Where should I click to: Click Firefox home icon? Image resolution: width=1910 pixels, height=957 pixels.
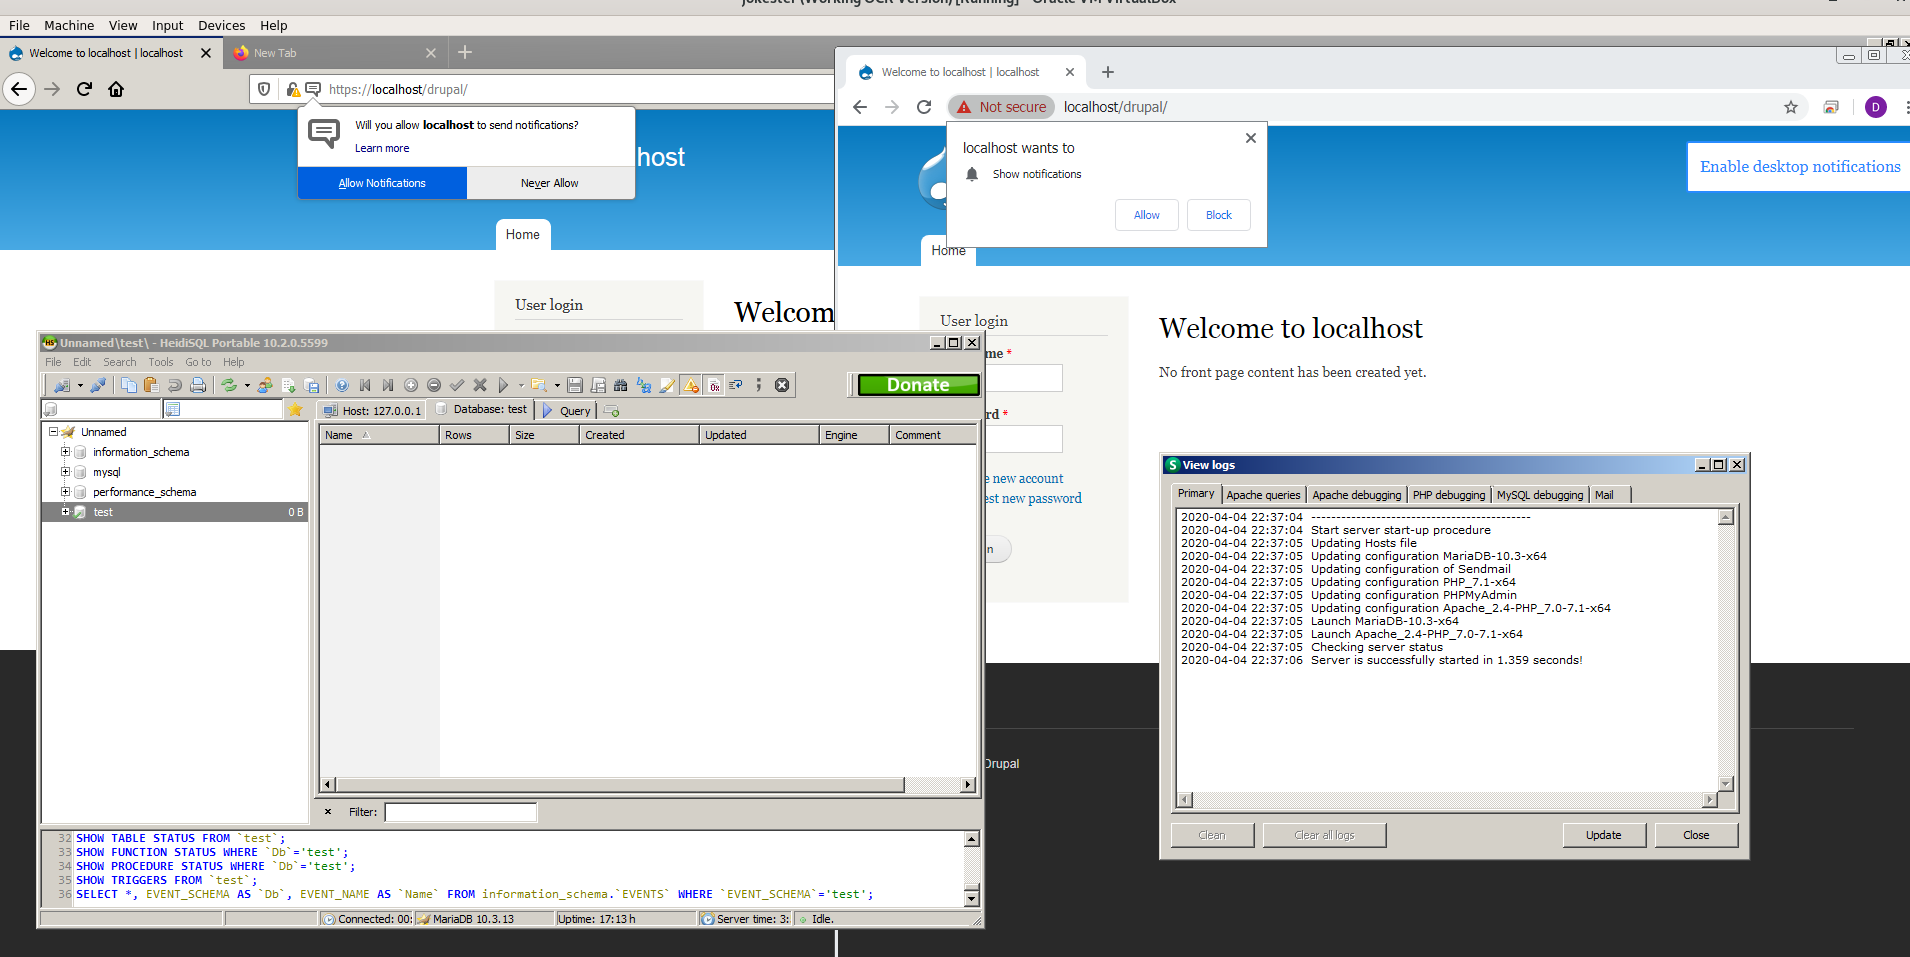pos(116,89)
